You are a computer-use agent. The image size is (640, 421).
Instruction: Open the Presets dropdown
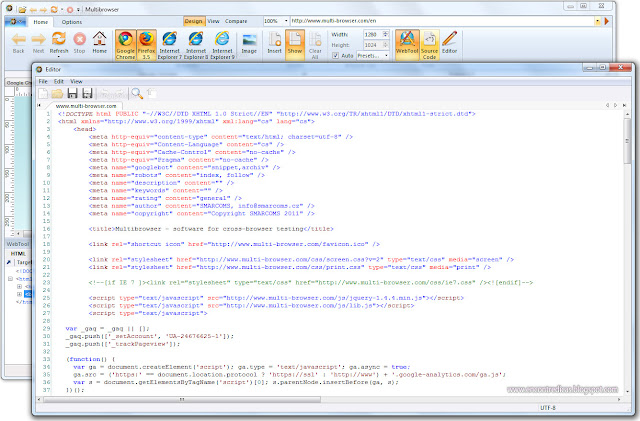[373, 56]
